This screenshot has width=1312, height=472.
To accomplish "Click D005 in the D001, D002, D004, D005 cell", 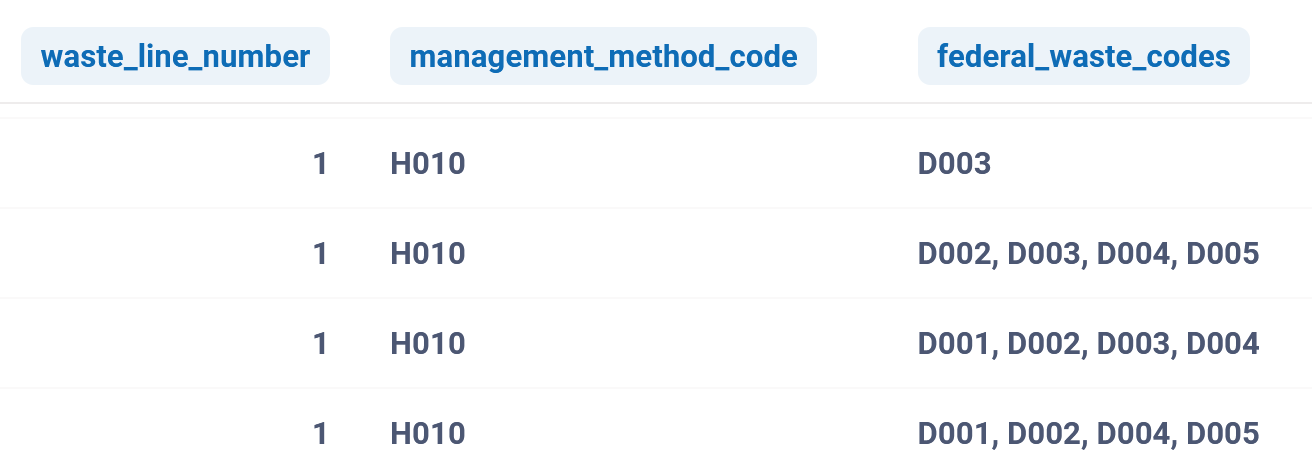I will [1222, 434].
